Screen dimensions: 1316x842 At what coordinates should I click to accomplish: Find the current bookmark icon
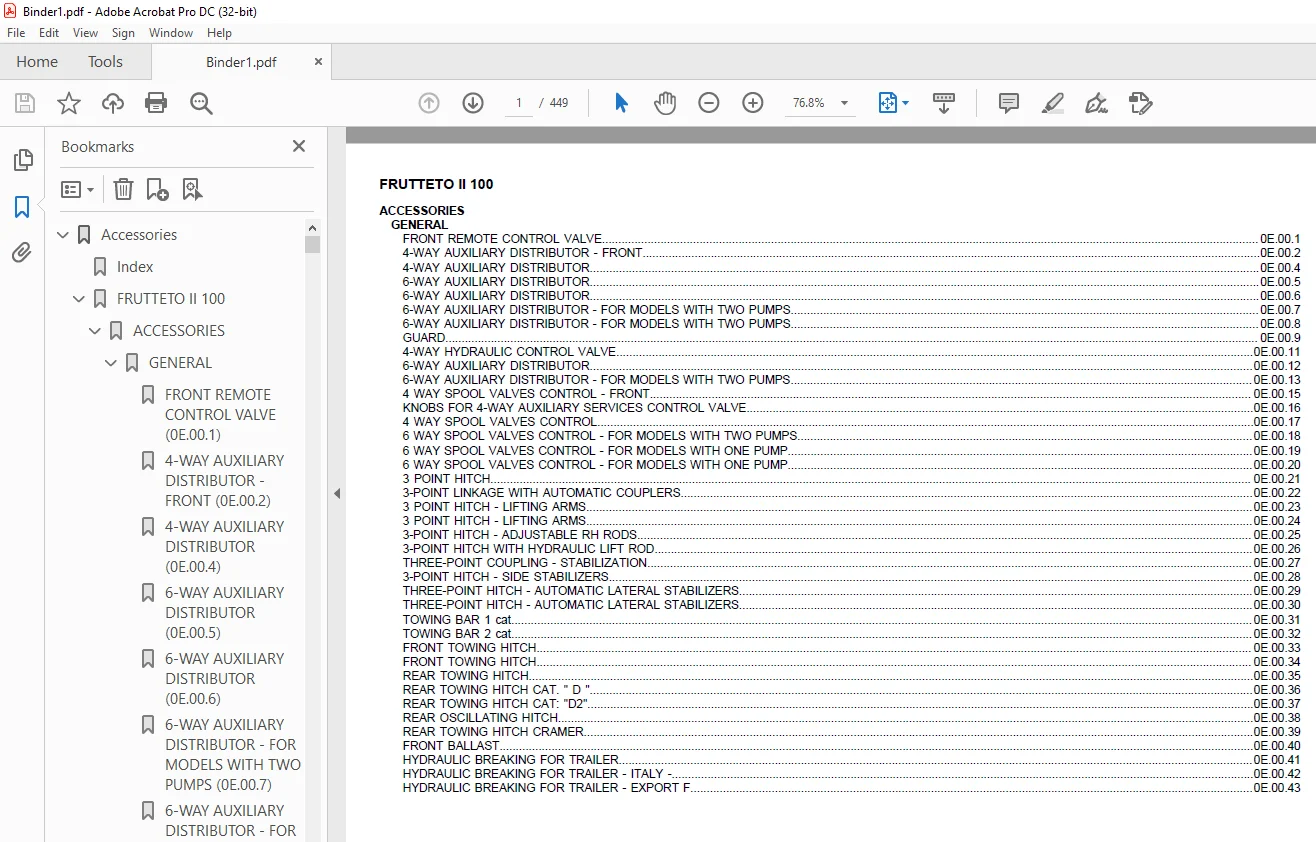[x=192, y=189]
